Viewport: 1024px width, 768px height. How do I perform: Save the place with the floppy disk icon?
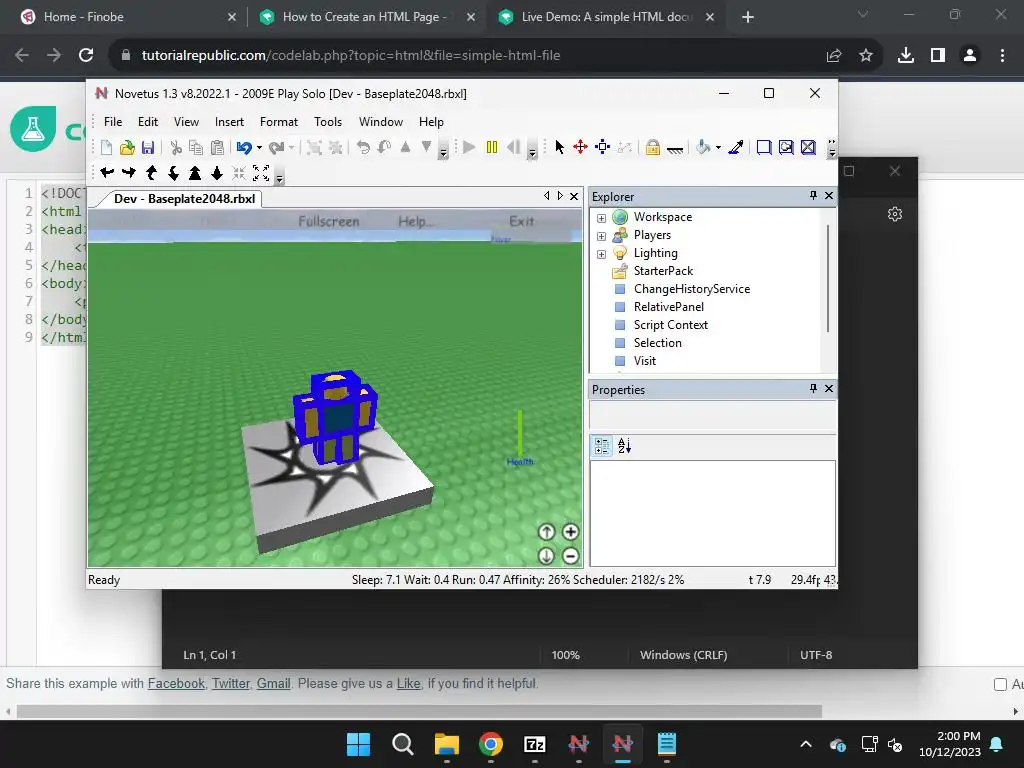click(x=148, y=148)
